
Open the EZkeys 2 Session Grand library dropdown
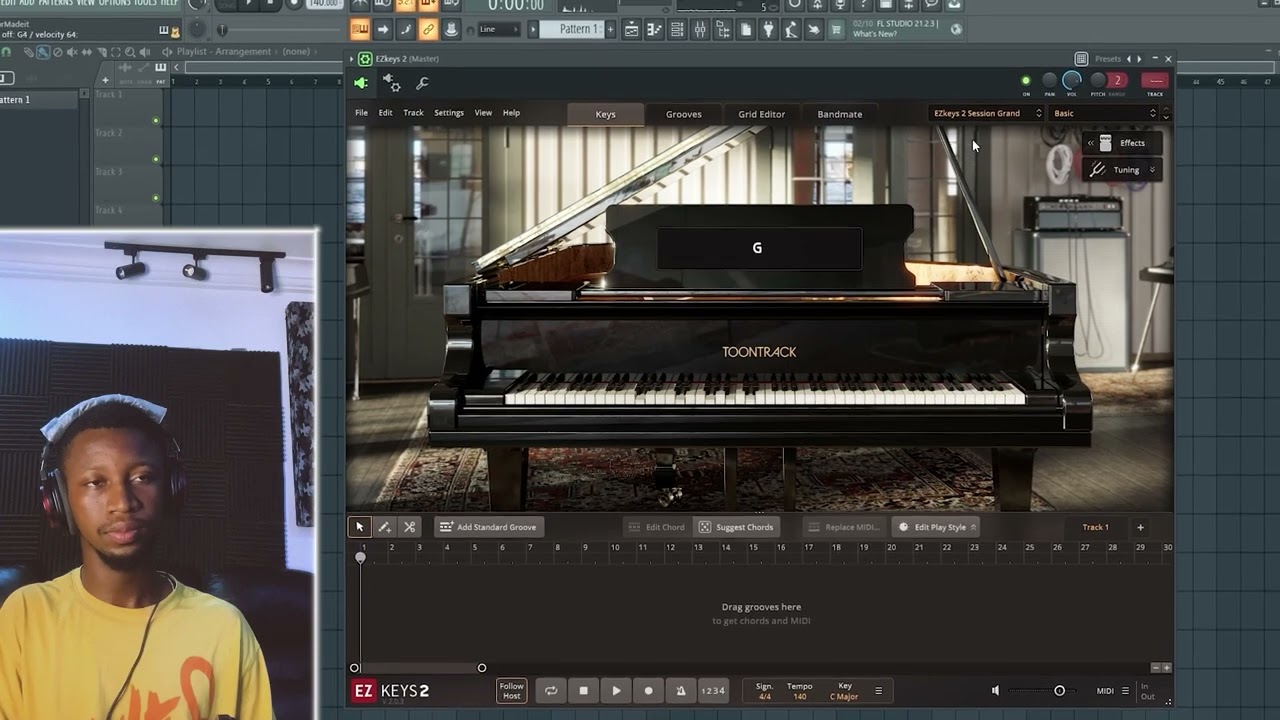(x=988, y=113)
